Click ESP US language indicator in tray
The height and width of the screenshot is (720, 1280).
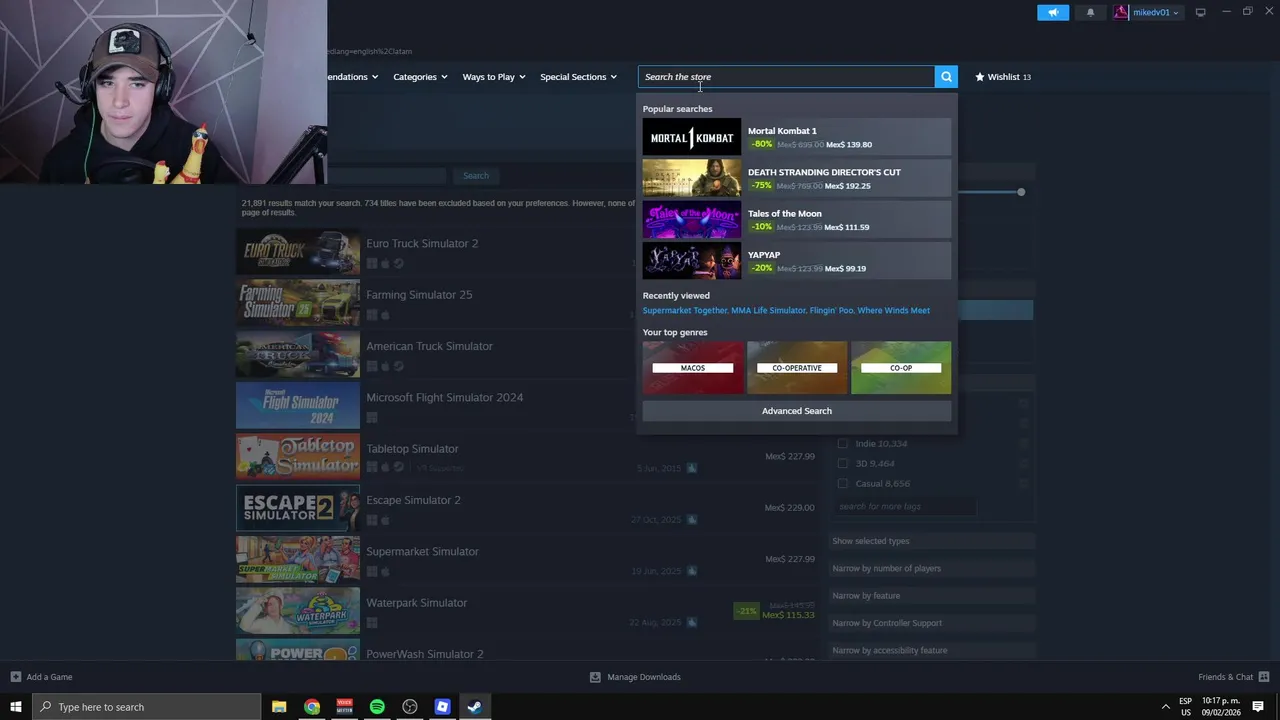pos(1185,707)
